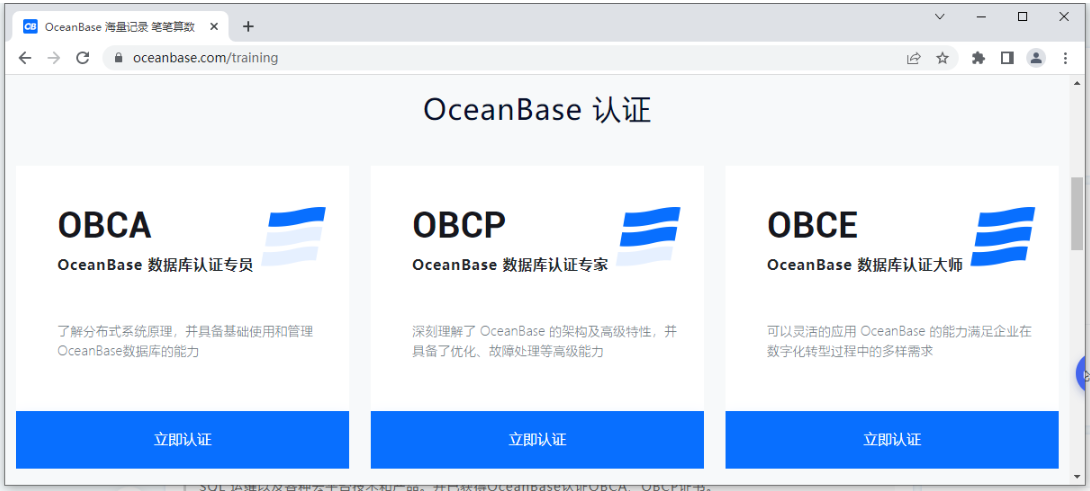
Task: Reload the oceanbase.com page
Action: tap(83, 58)
